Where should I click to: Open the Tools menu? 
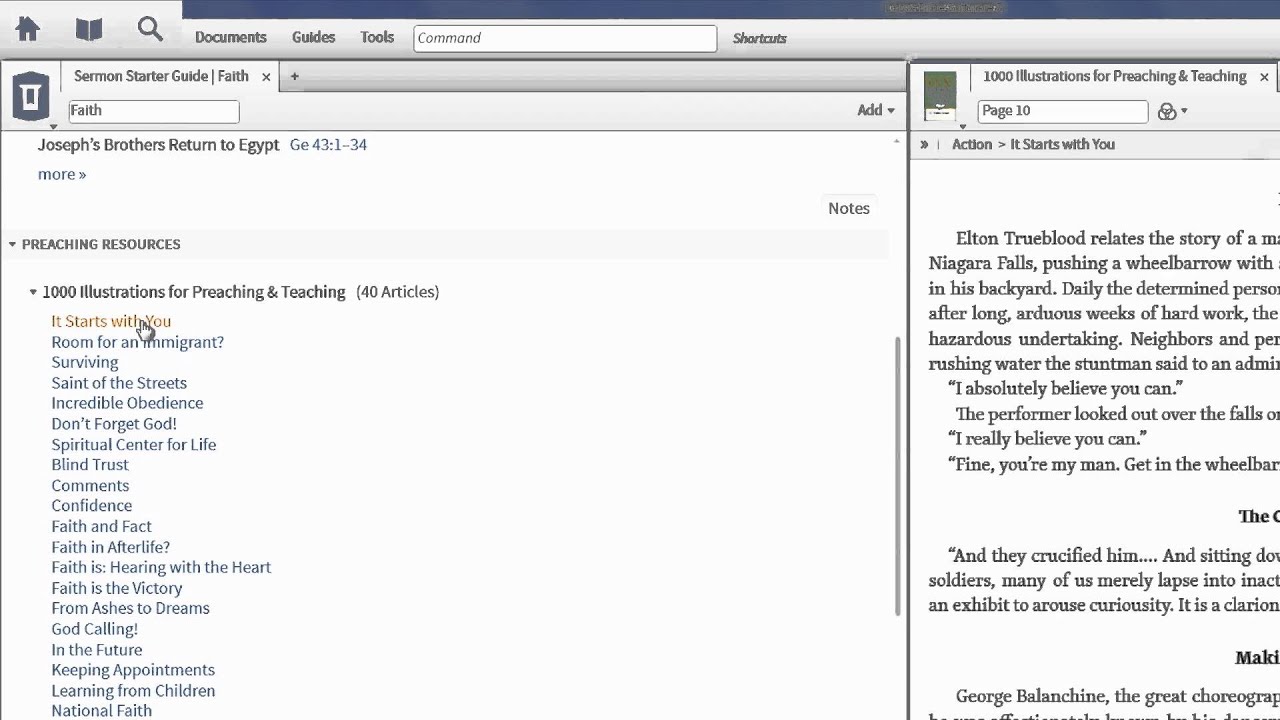(x=377, y=37)
